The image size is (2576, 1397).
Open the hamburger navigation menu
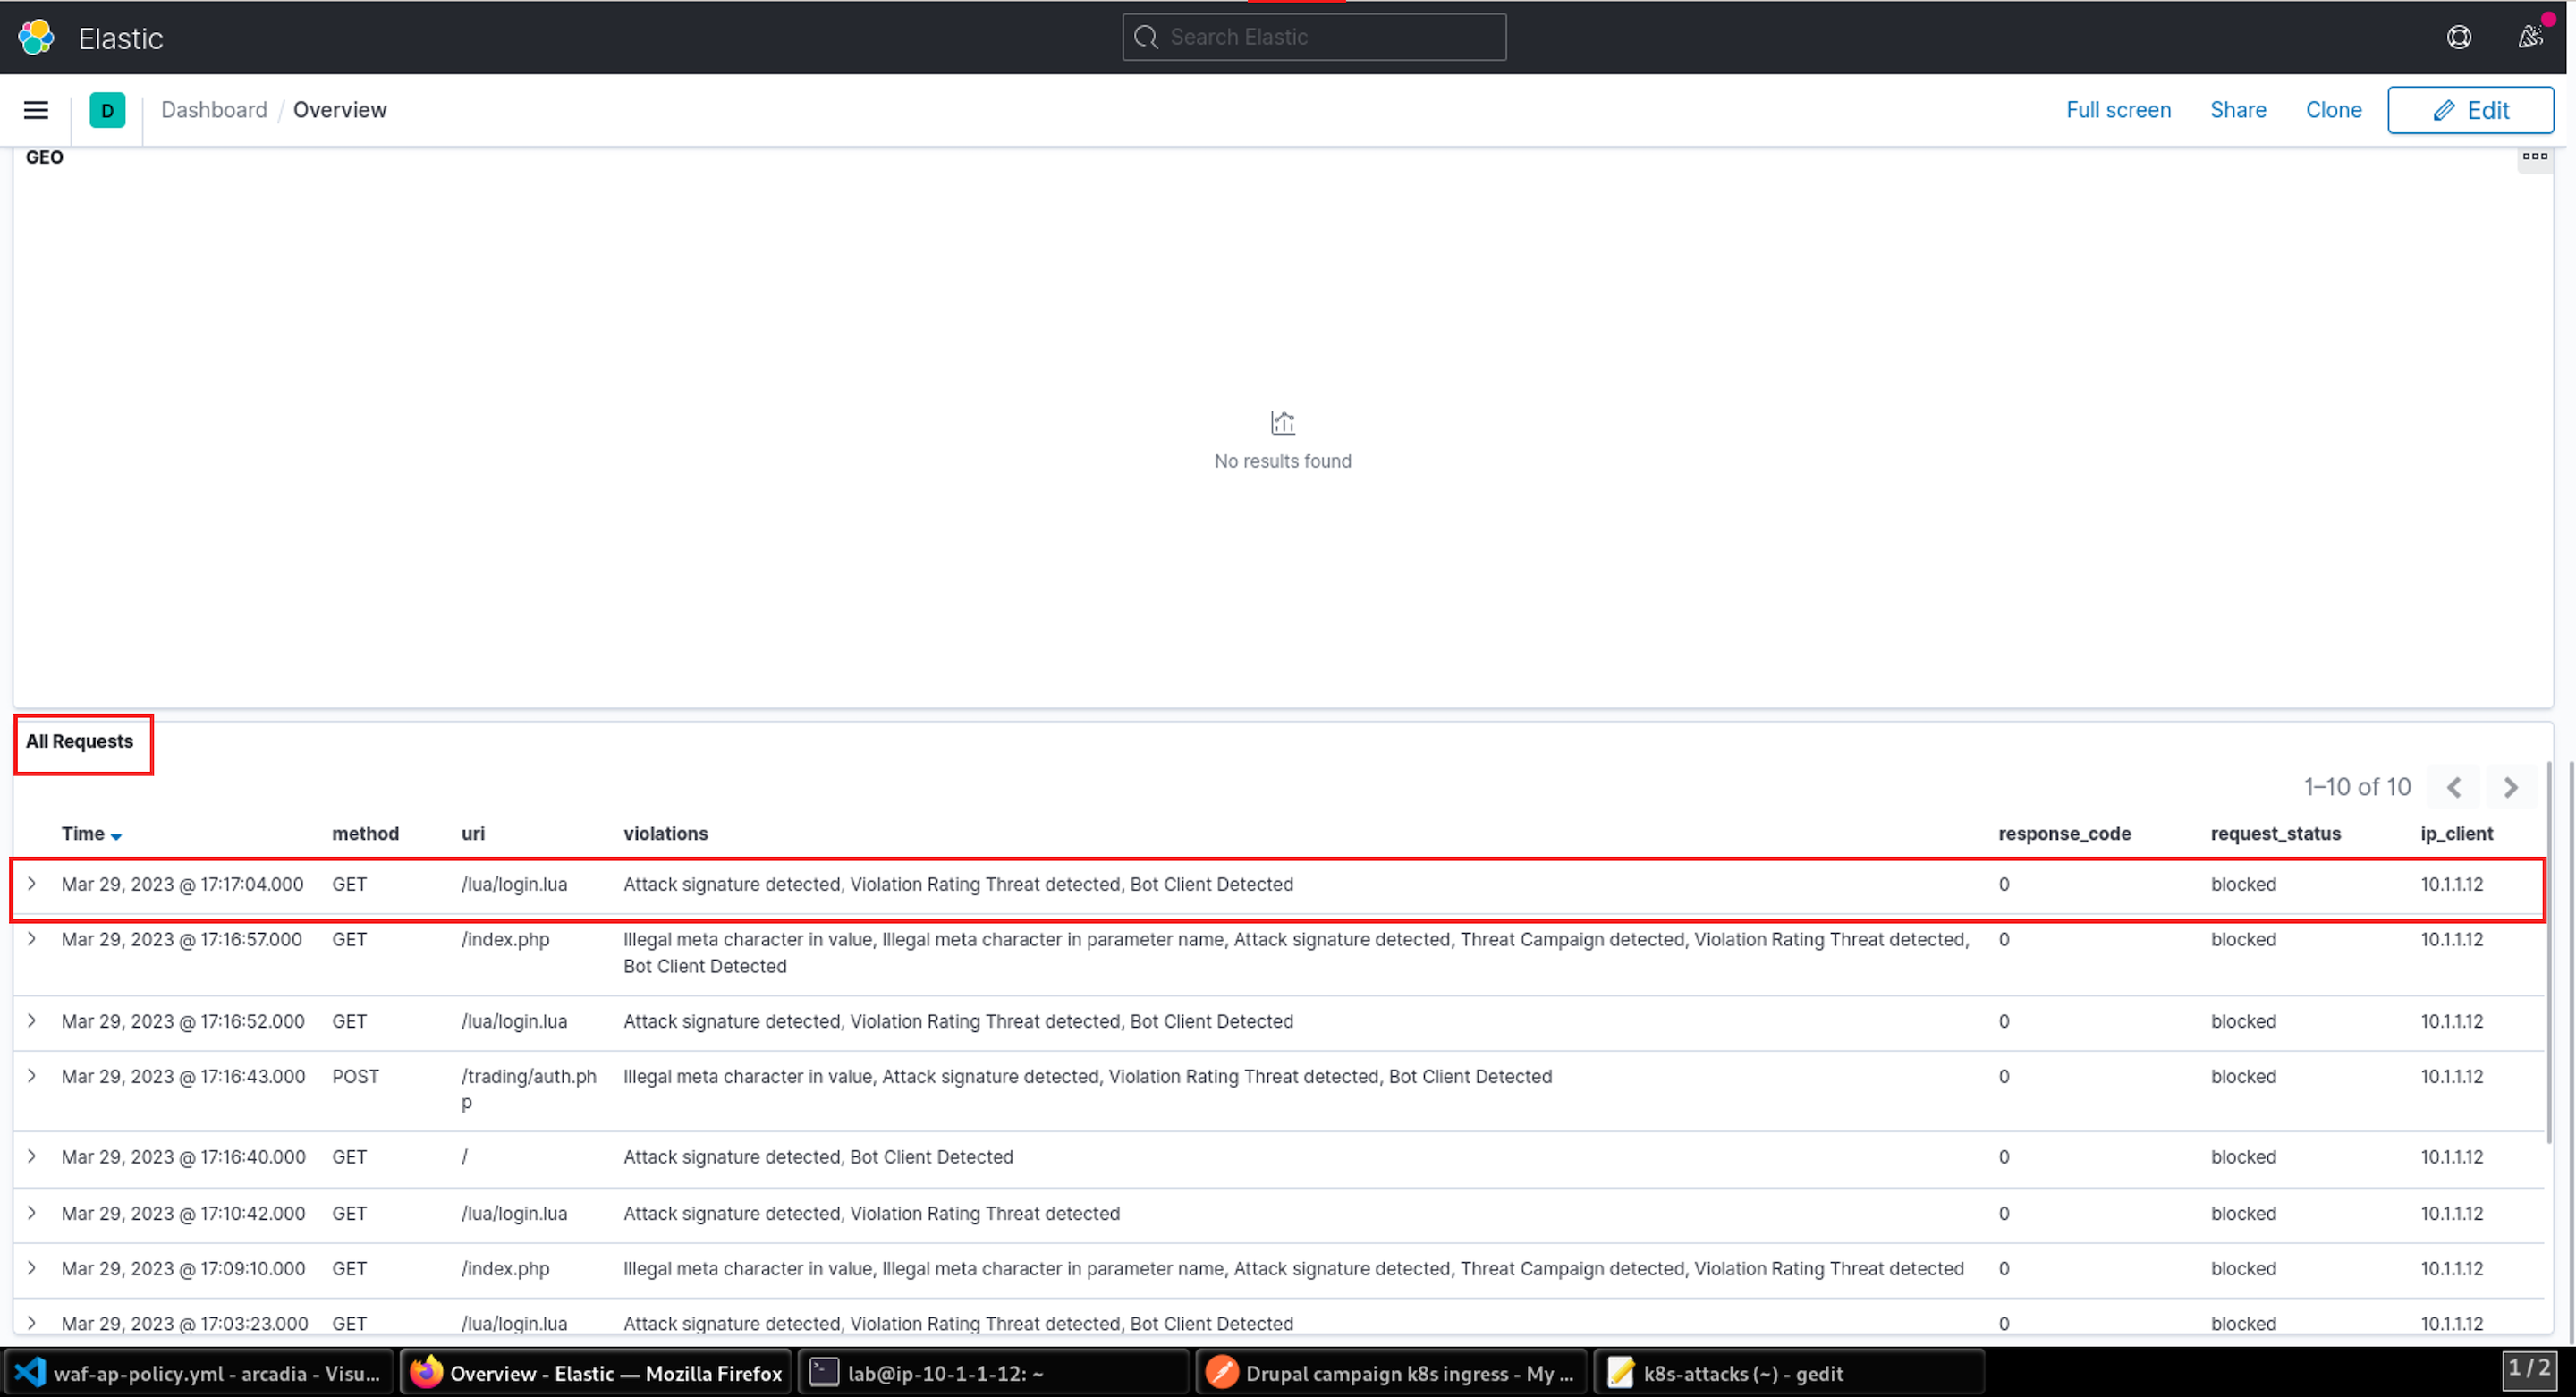point(36,110)
